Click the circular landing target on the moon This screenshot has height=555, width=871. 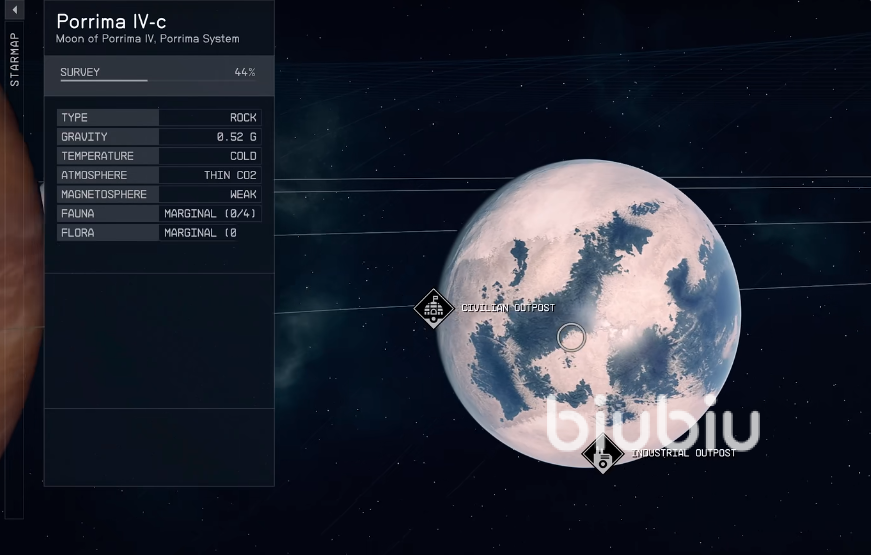(571, 337)
